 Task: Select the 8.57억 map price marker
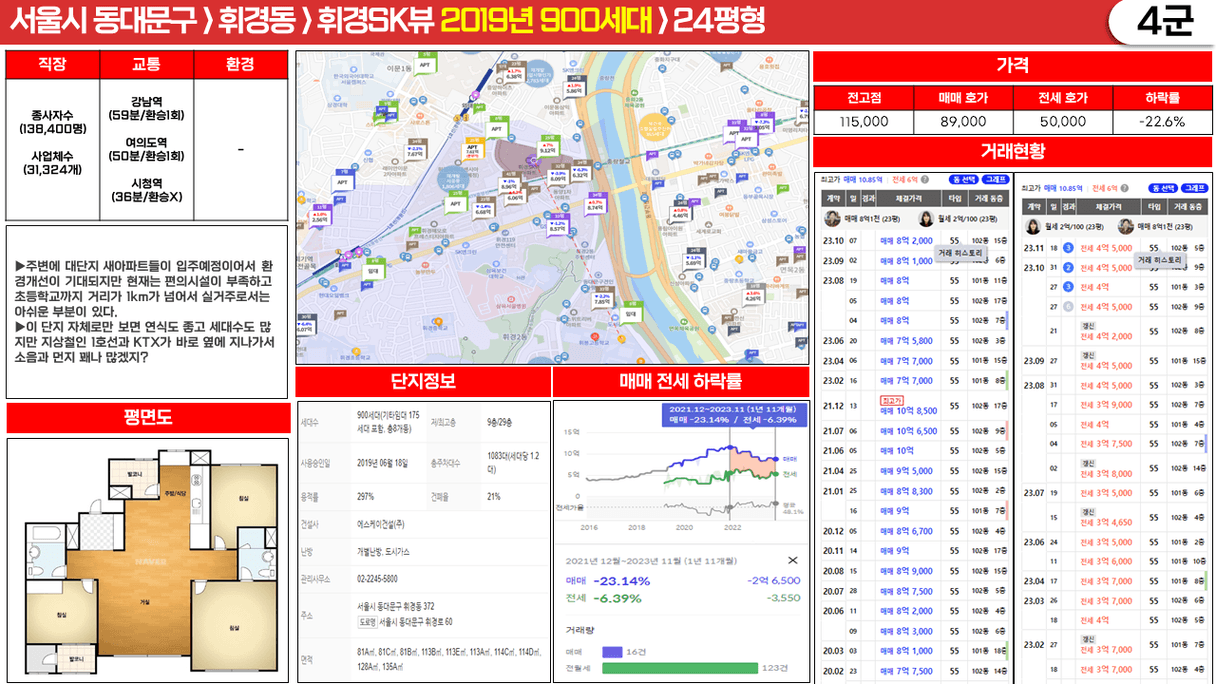(x=558, y=224)
